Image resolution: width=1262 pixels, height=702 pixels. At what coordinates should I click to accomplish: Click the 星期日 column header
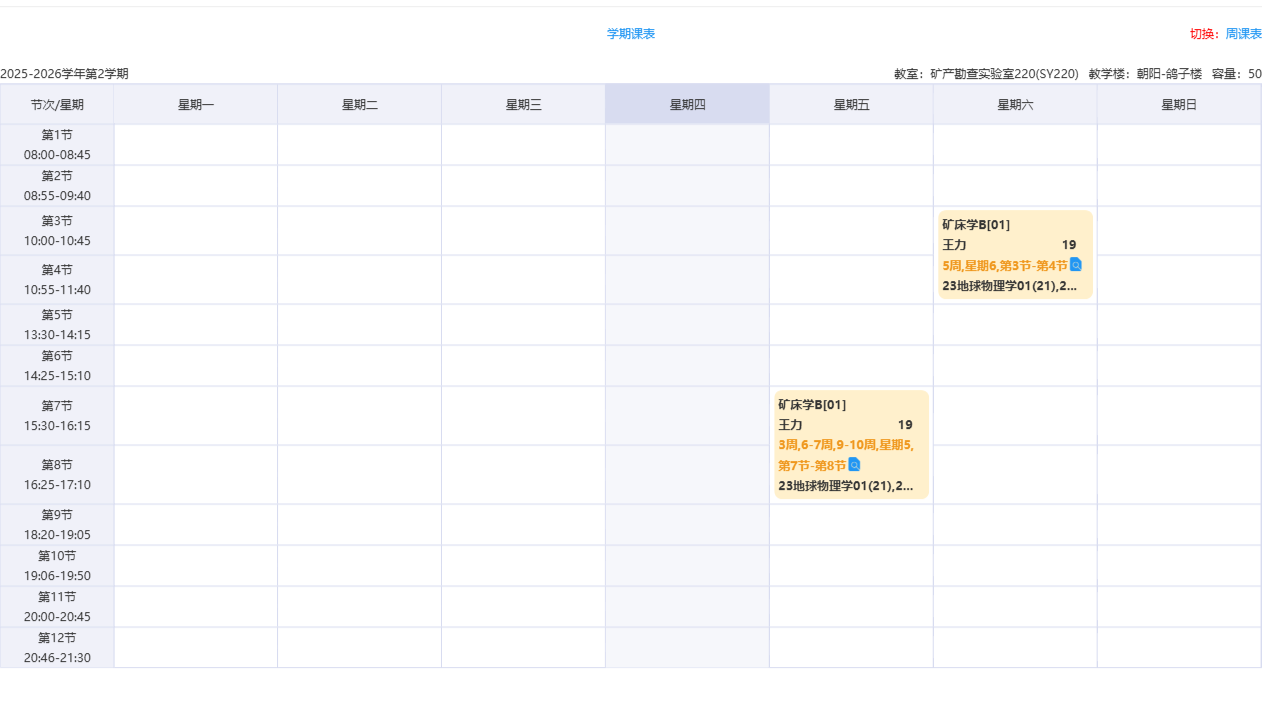[x=1179, y=104]
